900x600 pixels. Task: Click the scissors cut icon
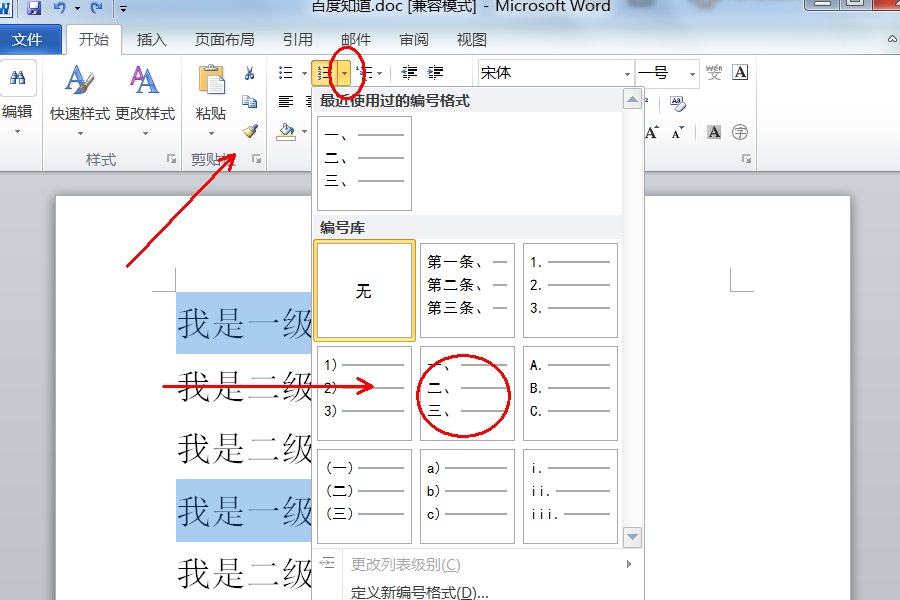[x=250, y=73]
